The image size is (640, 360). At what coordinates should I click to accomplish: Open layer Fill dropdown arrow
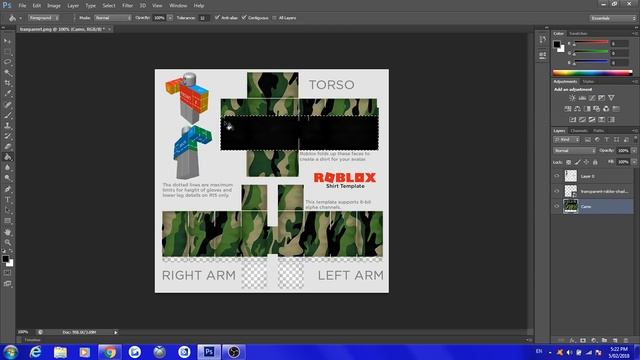634,162
